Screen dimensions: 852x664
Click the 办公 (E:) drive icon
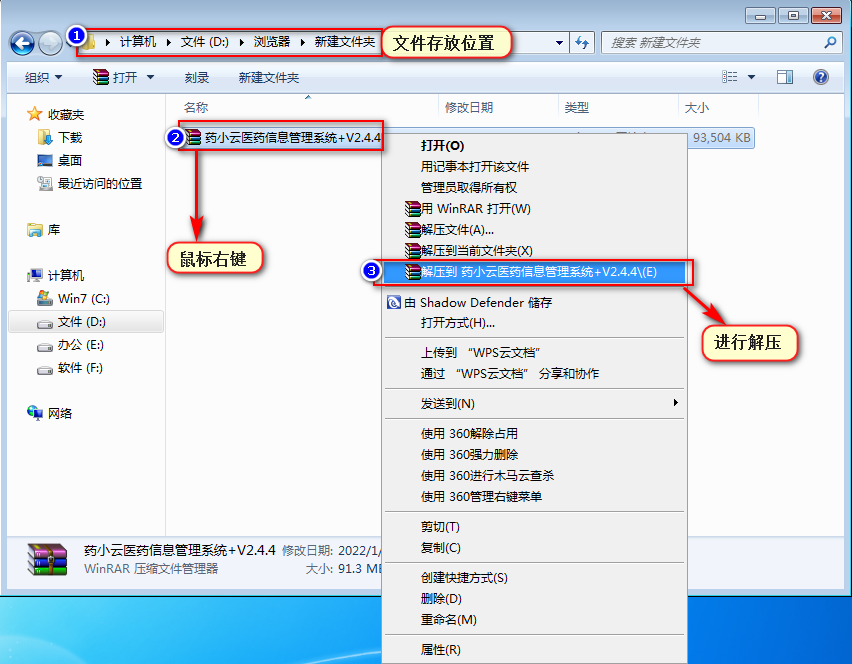pyautogui.click(x=45, y=346)
